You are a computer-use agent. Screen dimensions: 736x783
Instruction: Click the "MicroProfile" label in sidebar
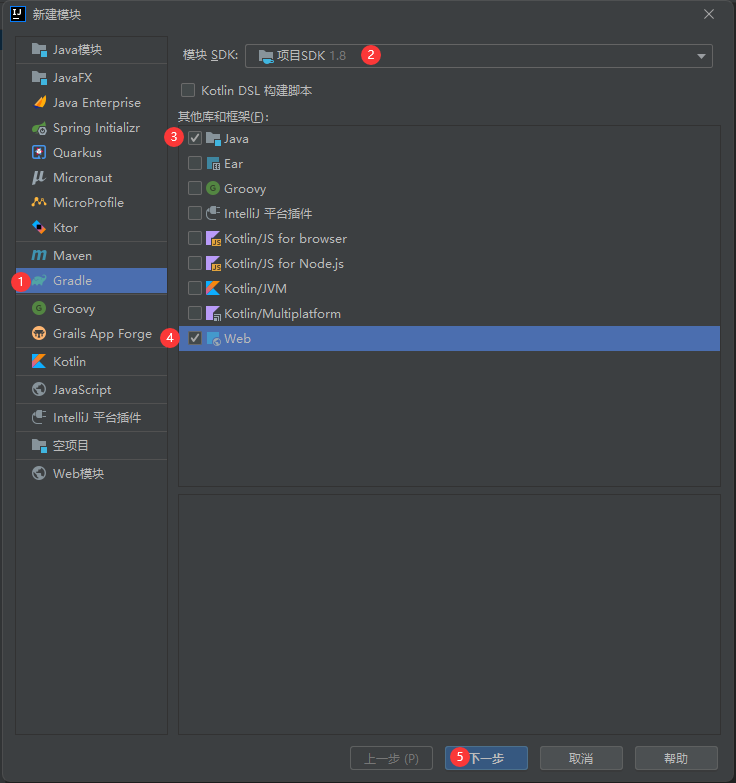pos(88,203)
